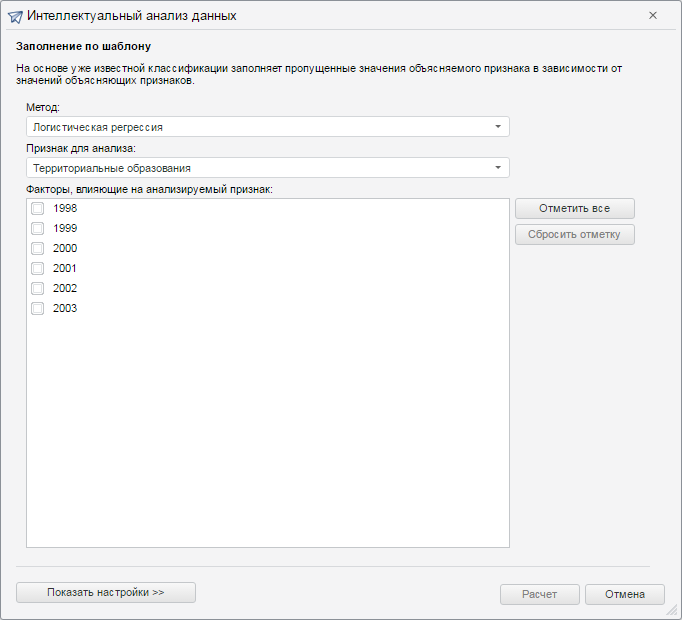Check the 1998 factor checkbox
Viewport: 682px width, 620px height.
[x=37, y=208]
